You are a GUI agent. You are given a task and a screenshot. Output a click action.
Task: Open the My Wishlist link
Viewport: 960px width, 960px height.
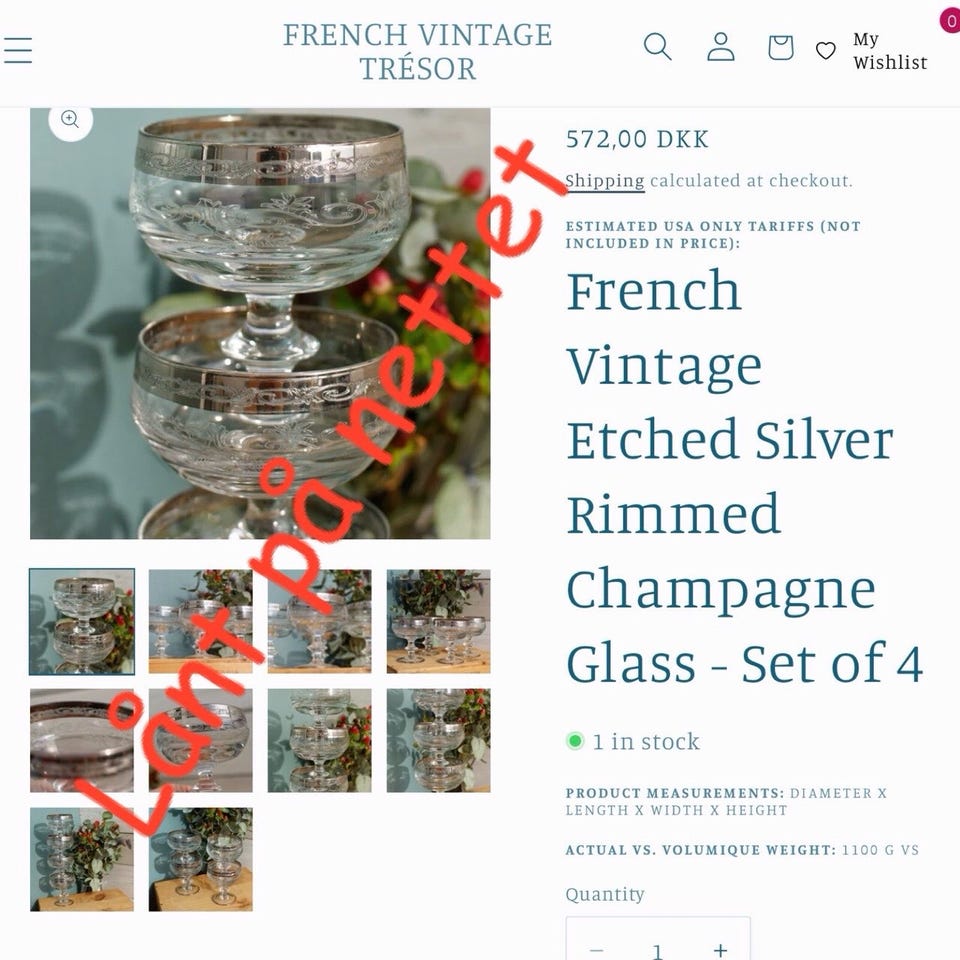(x=890, y=51)
